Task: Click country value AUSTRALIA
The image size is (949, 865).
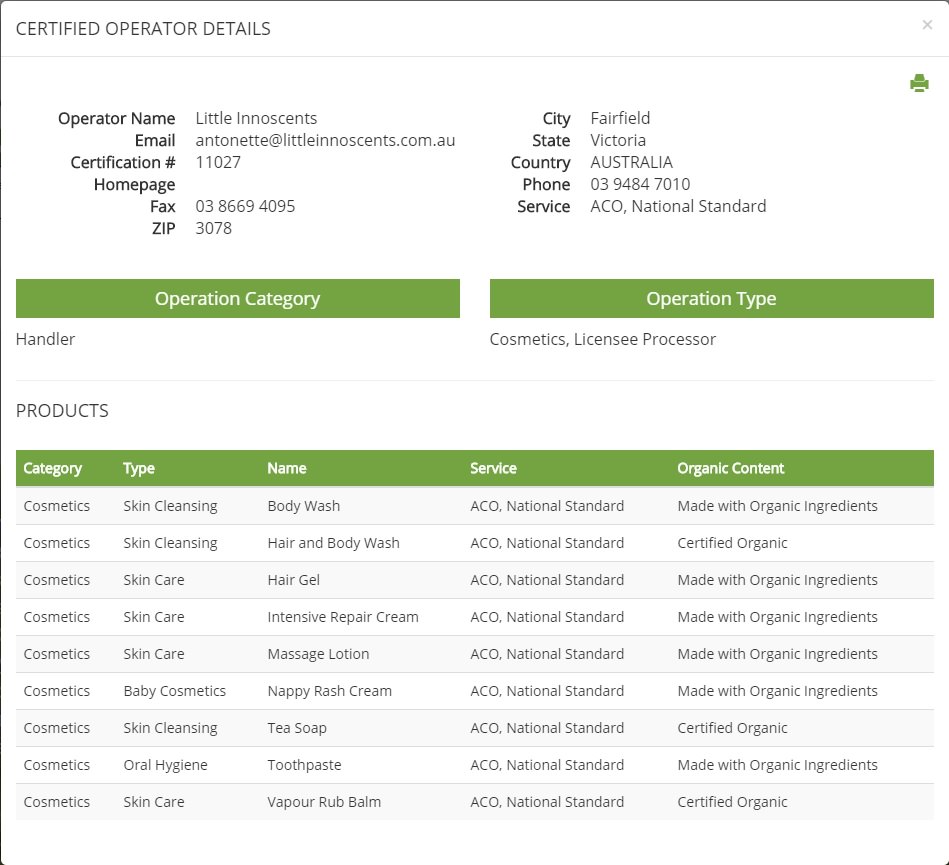Action: (x=631, y=162)
